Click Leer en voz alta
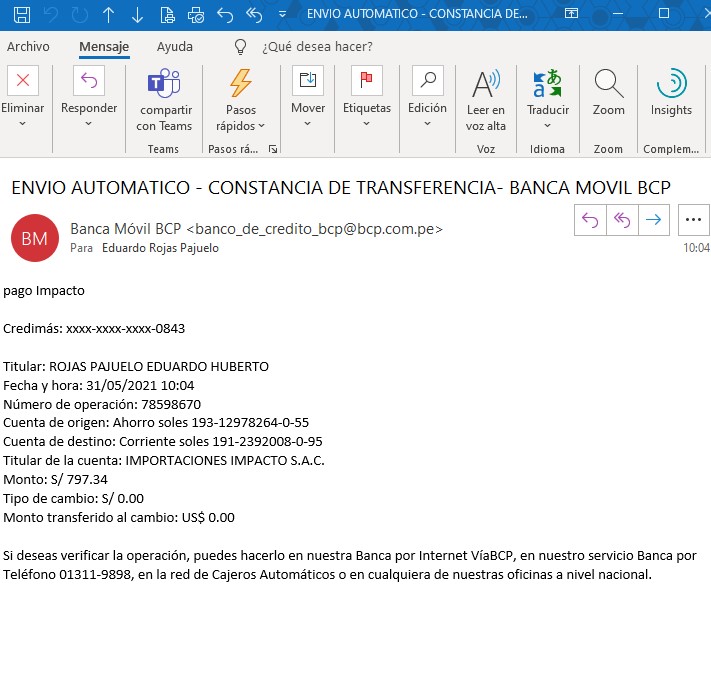Image resolution: width=711 pixels, height=685 pixels. coord(486,98)
